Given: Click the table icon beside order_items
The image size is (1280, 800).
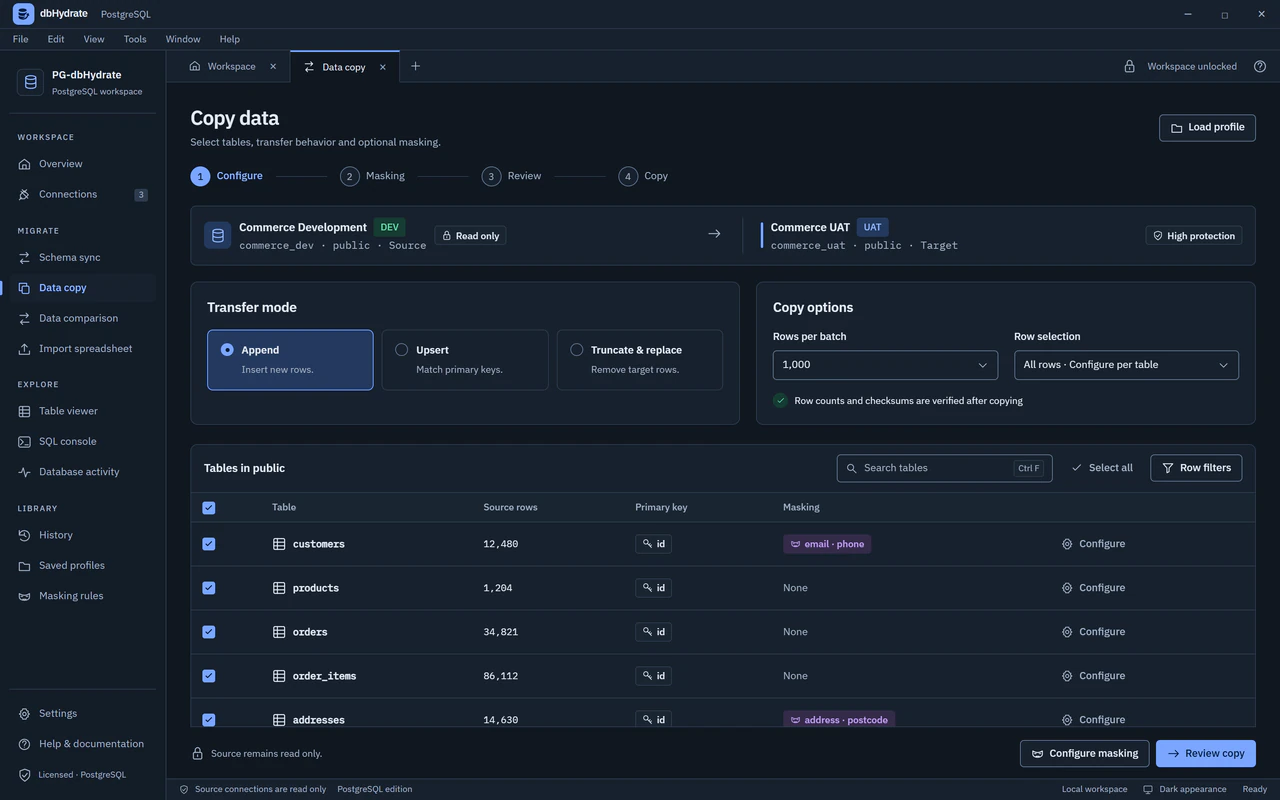Looking at the screenshot, I should 279,676.
